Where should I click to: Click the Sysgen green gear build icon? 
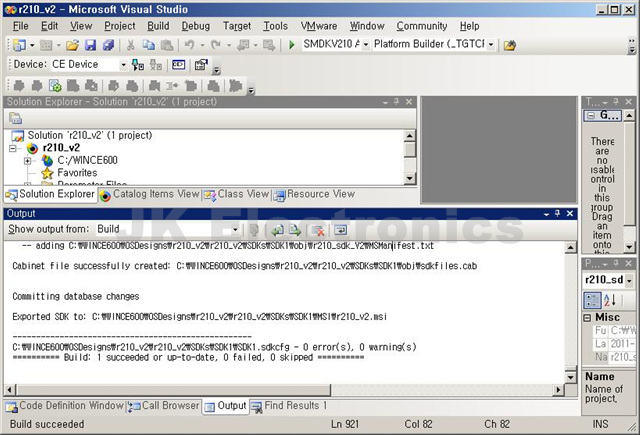point(55,86)
